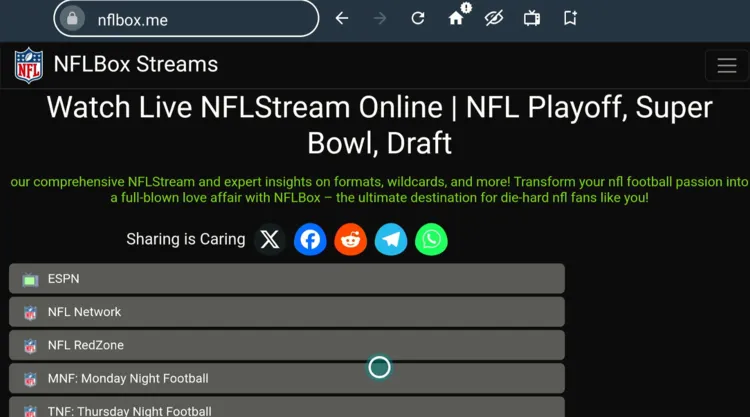Image resolution: width=750 pixels, height=417 pixels.
Task: Open MNF: Monday Night Football row
Action: (x=287, y=378)
